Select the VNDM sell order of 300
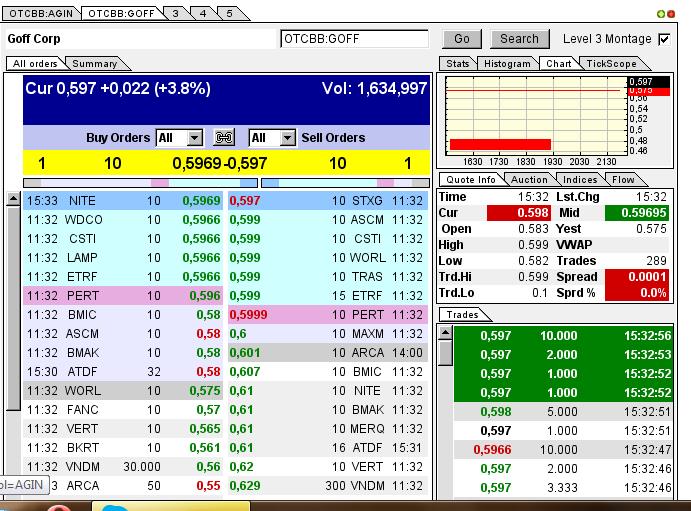This screenshot has width=691, height=511. (x=328, y=486)
